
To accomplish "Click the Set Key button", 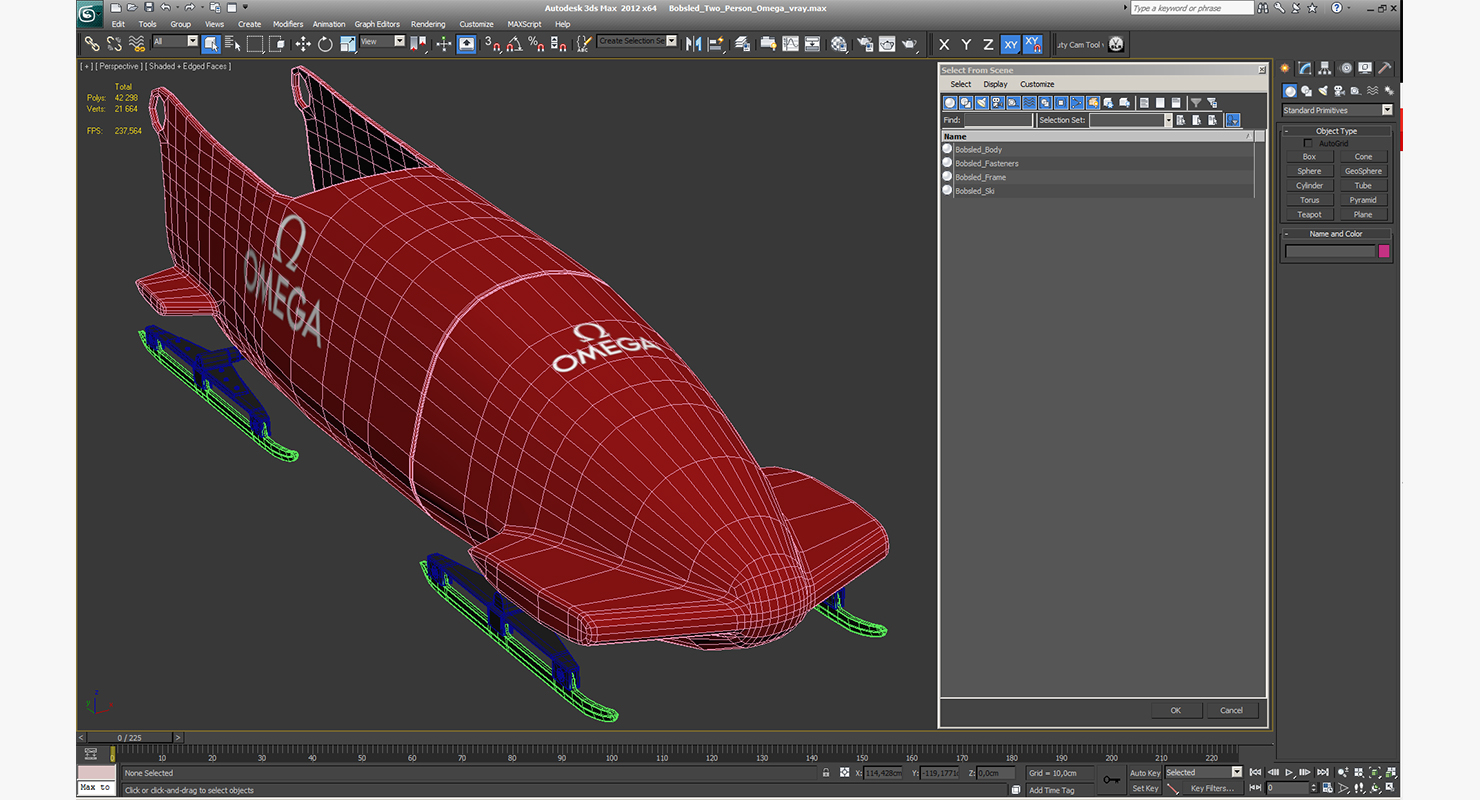I will point(1144,789).
